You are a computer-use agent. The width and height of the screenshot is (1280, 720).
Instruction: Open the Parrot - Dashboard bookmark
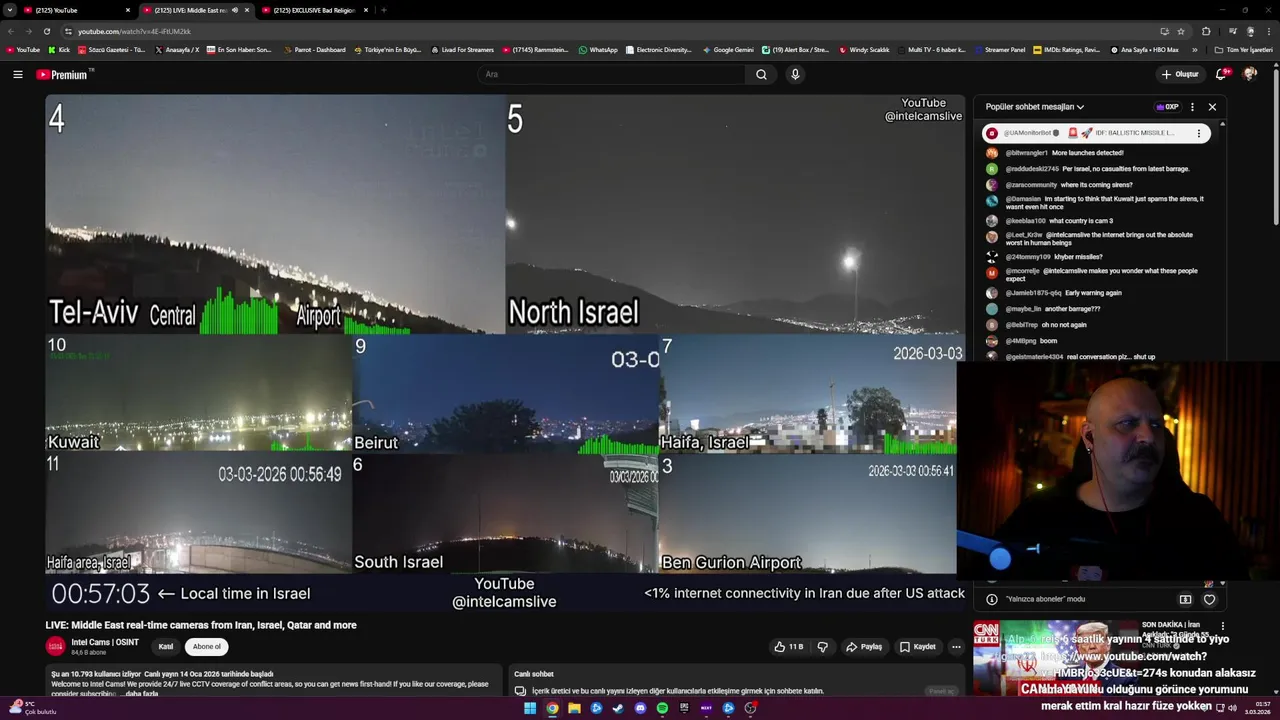(315, 49)
